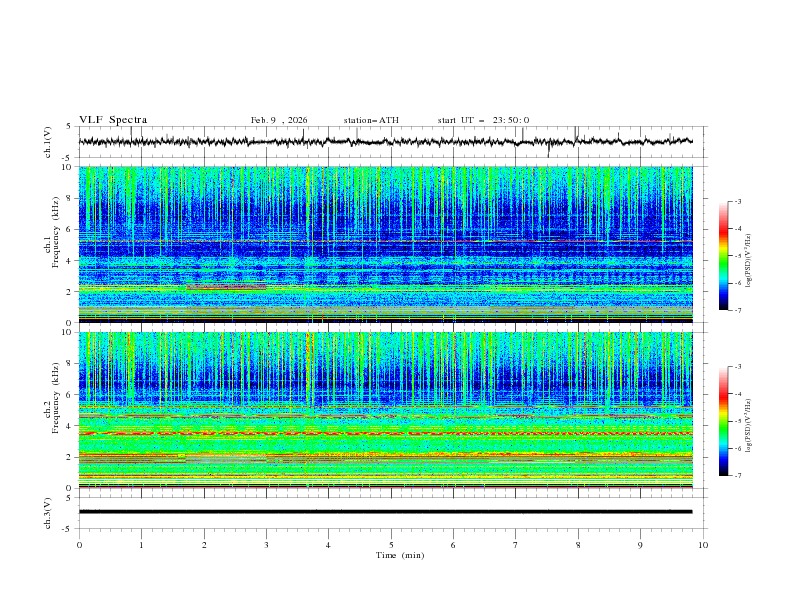Select the "Feb. 9 , 2026" date text
The width and height of the screenshot is (792, 612).
[279, 120]
